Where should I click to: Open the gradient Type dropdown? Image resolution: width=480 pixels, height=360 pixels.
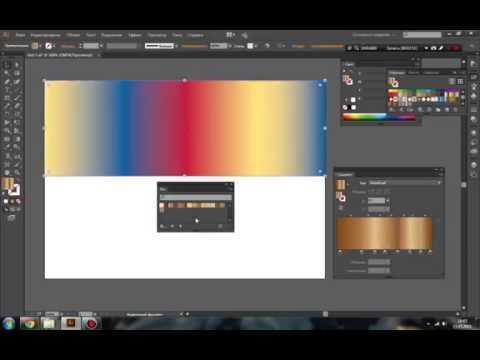[x=405, y=183]
